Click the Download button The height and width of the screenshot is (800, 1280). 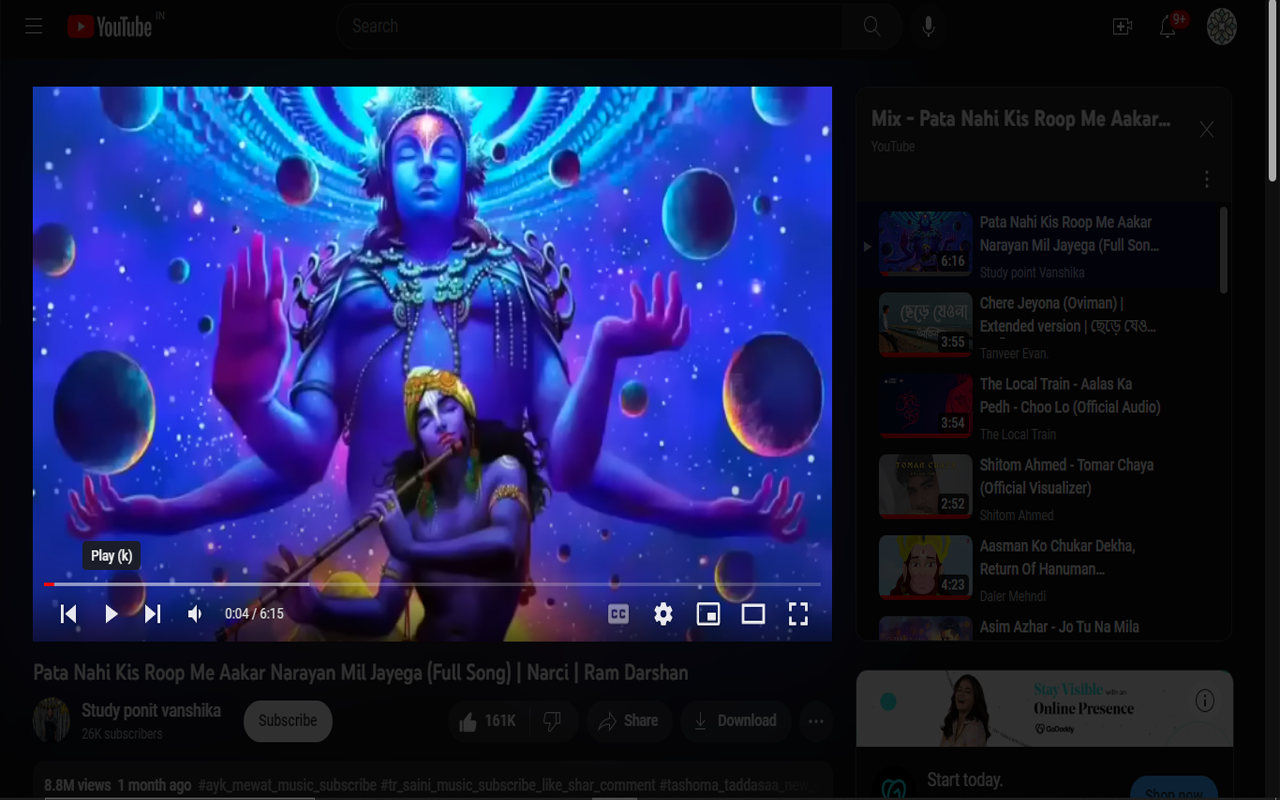pyautogui.click(x=735, y=721)
